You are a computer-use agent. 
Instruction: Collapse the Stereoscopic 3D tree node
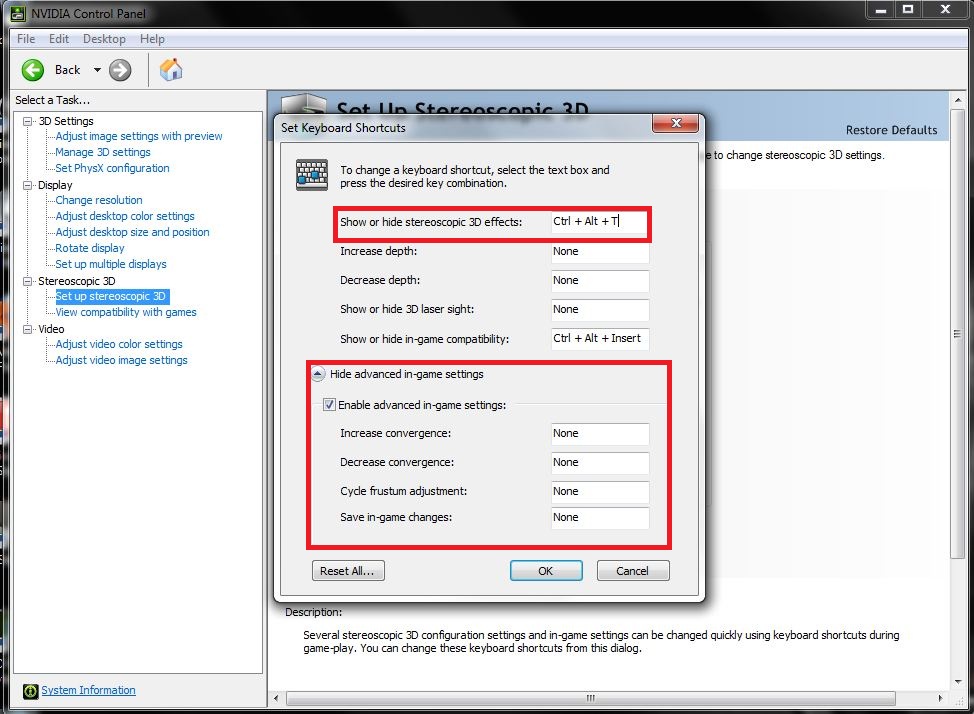pyautogui.click(x=27, y=281)
